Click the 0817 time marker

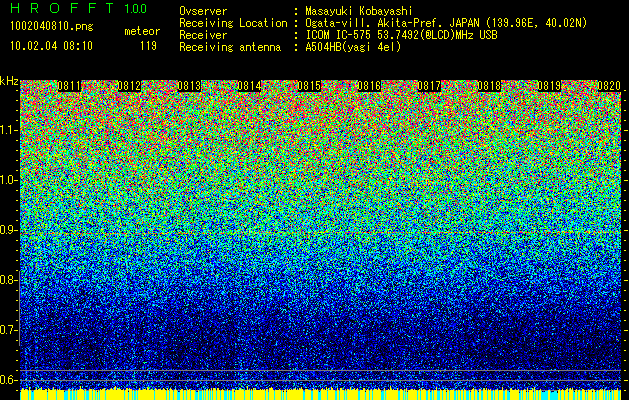429,86
